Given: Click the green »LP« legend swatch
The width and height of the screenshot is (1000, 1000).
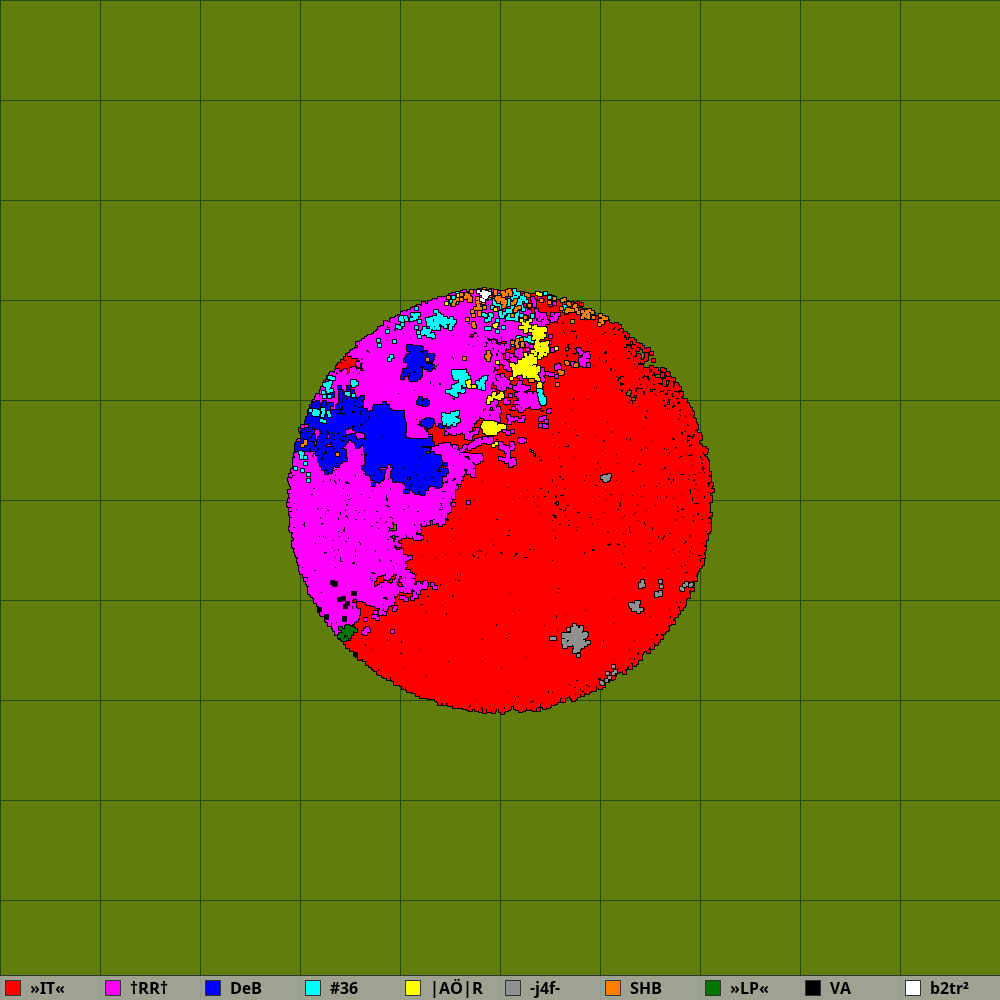Looking at the screenshot, I should click(x=713, y=988).
